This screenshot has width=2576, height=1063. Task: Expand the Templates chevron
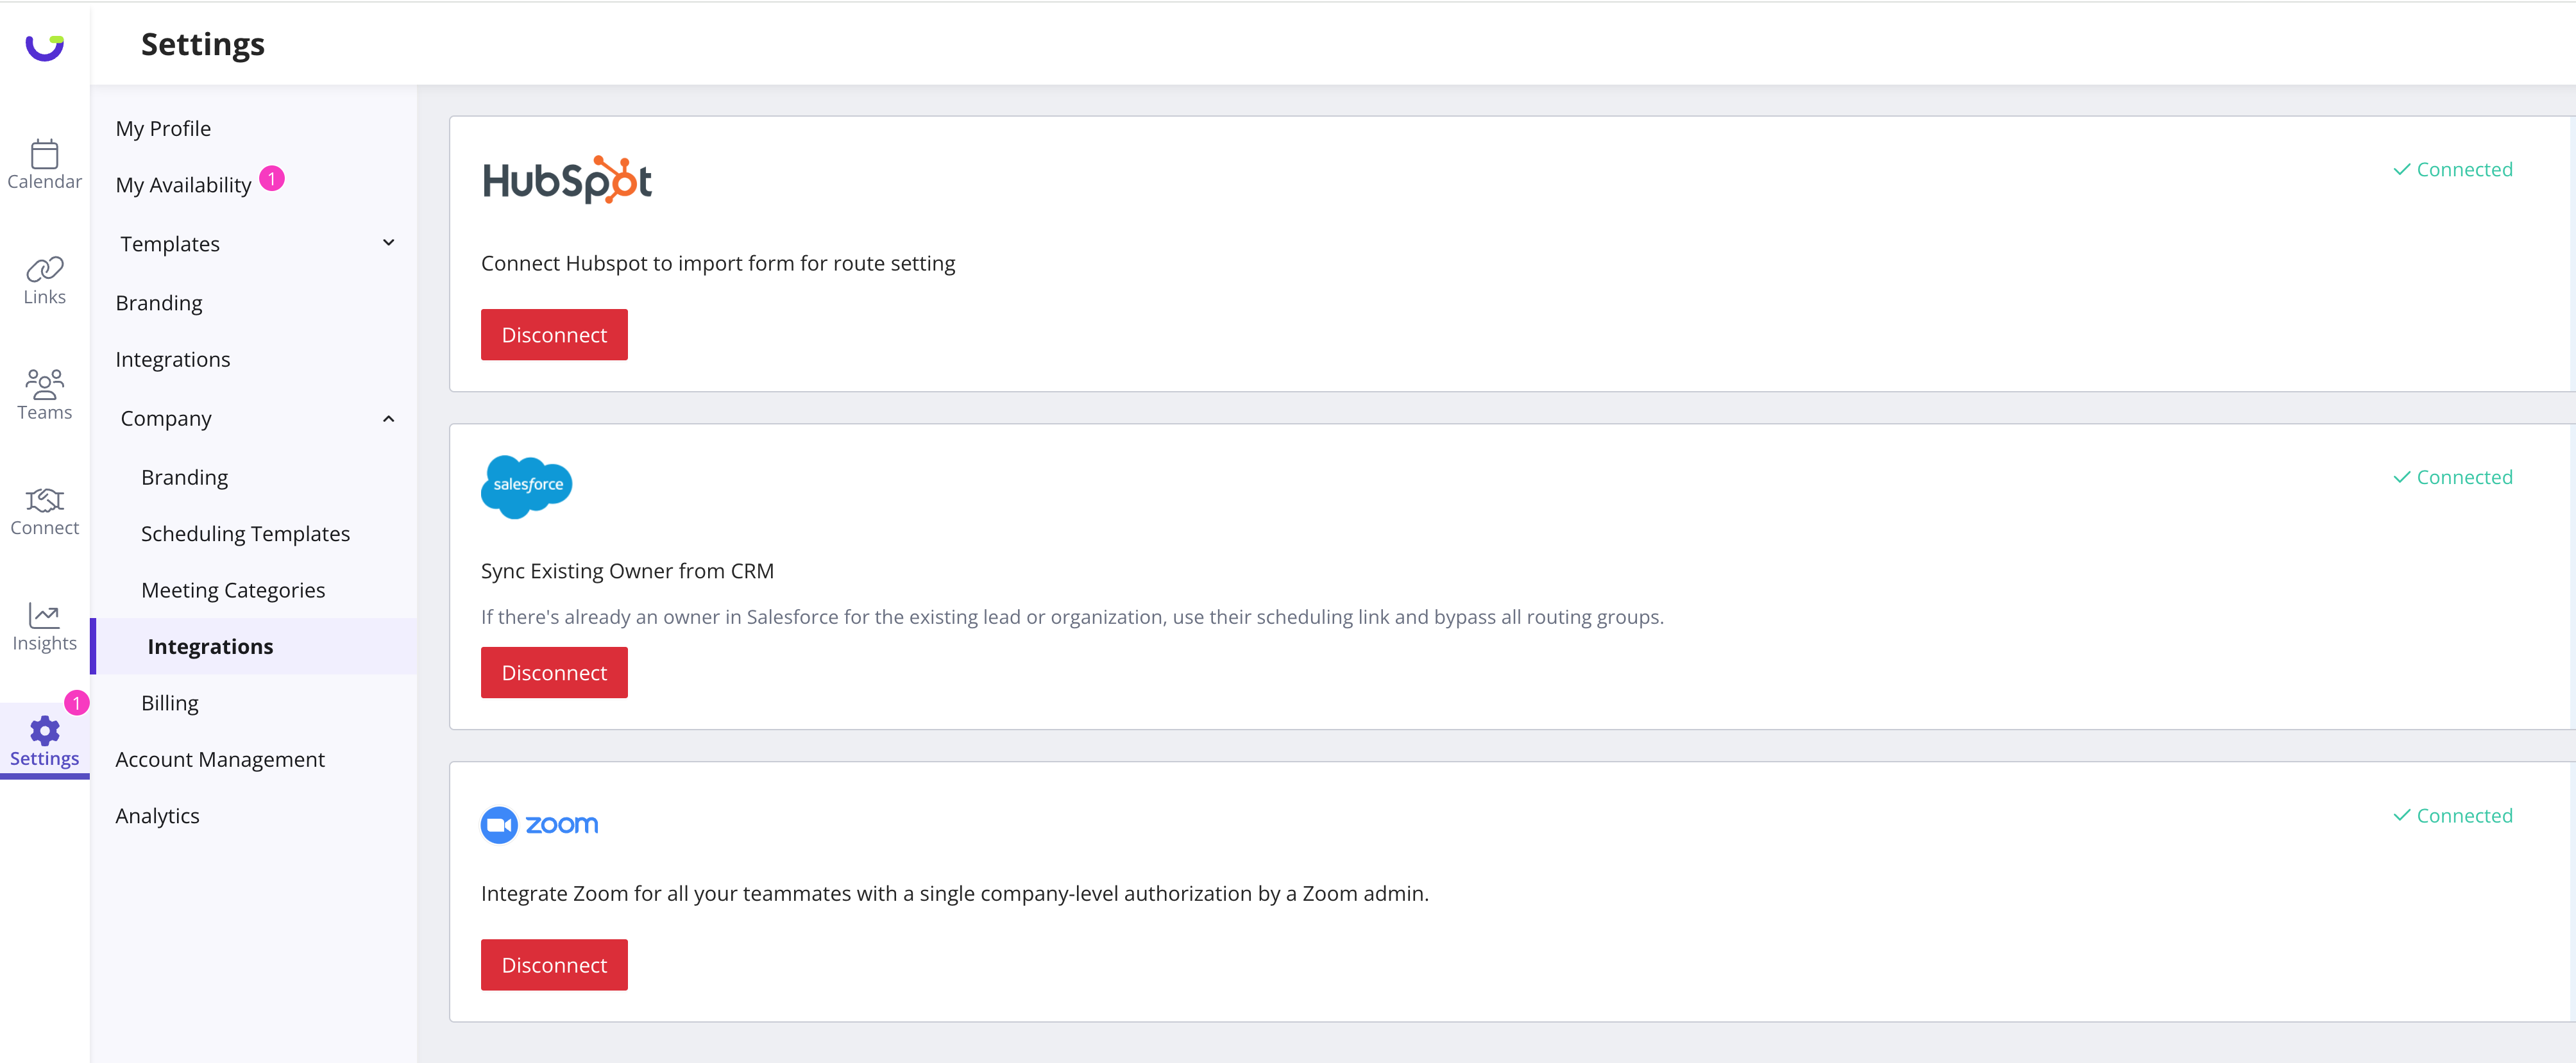[388, 243]
